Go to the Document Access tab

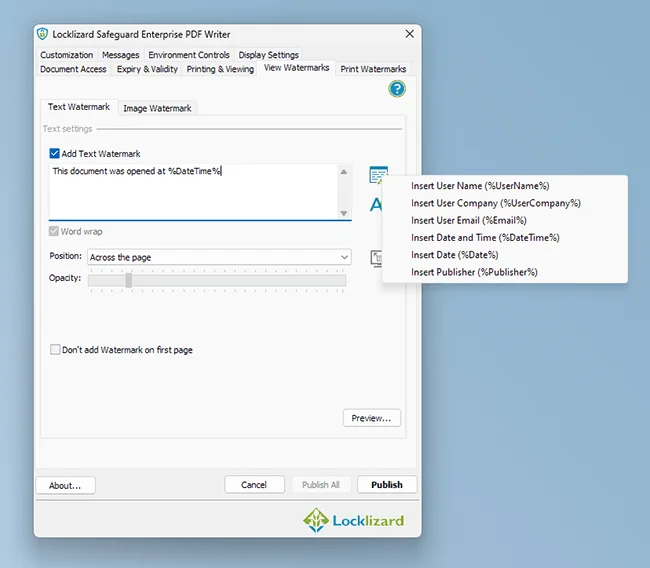(73, 69)
